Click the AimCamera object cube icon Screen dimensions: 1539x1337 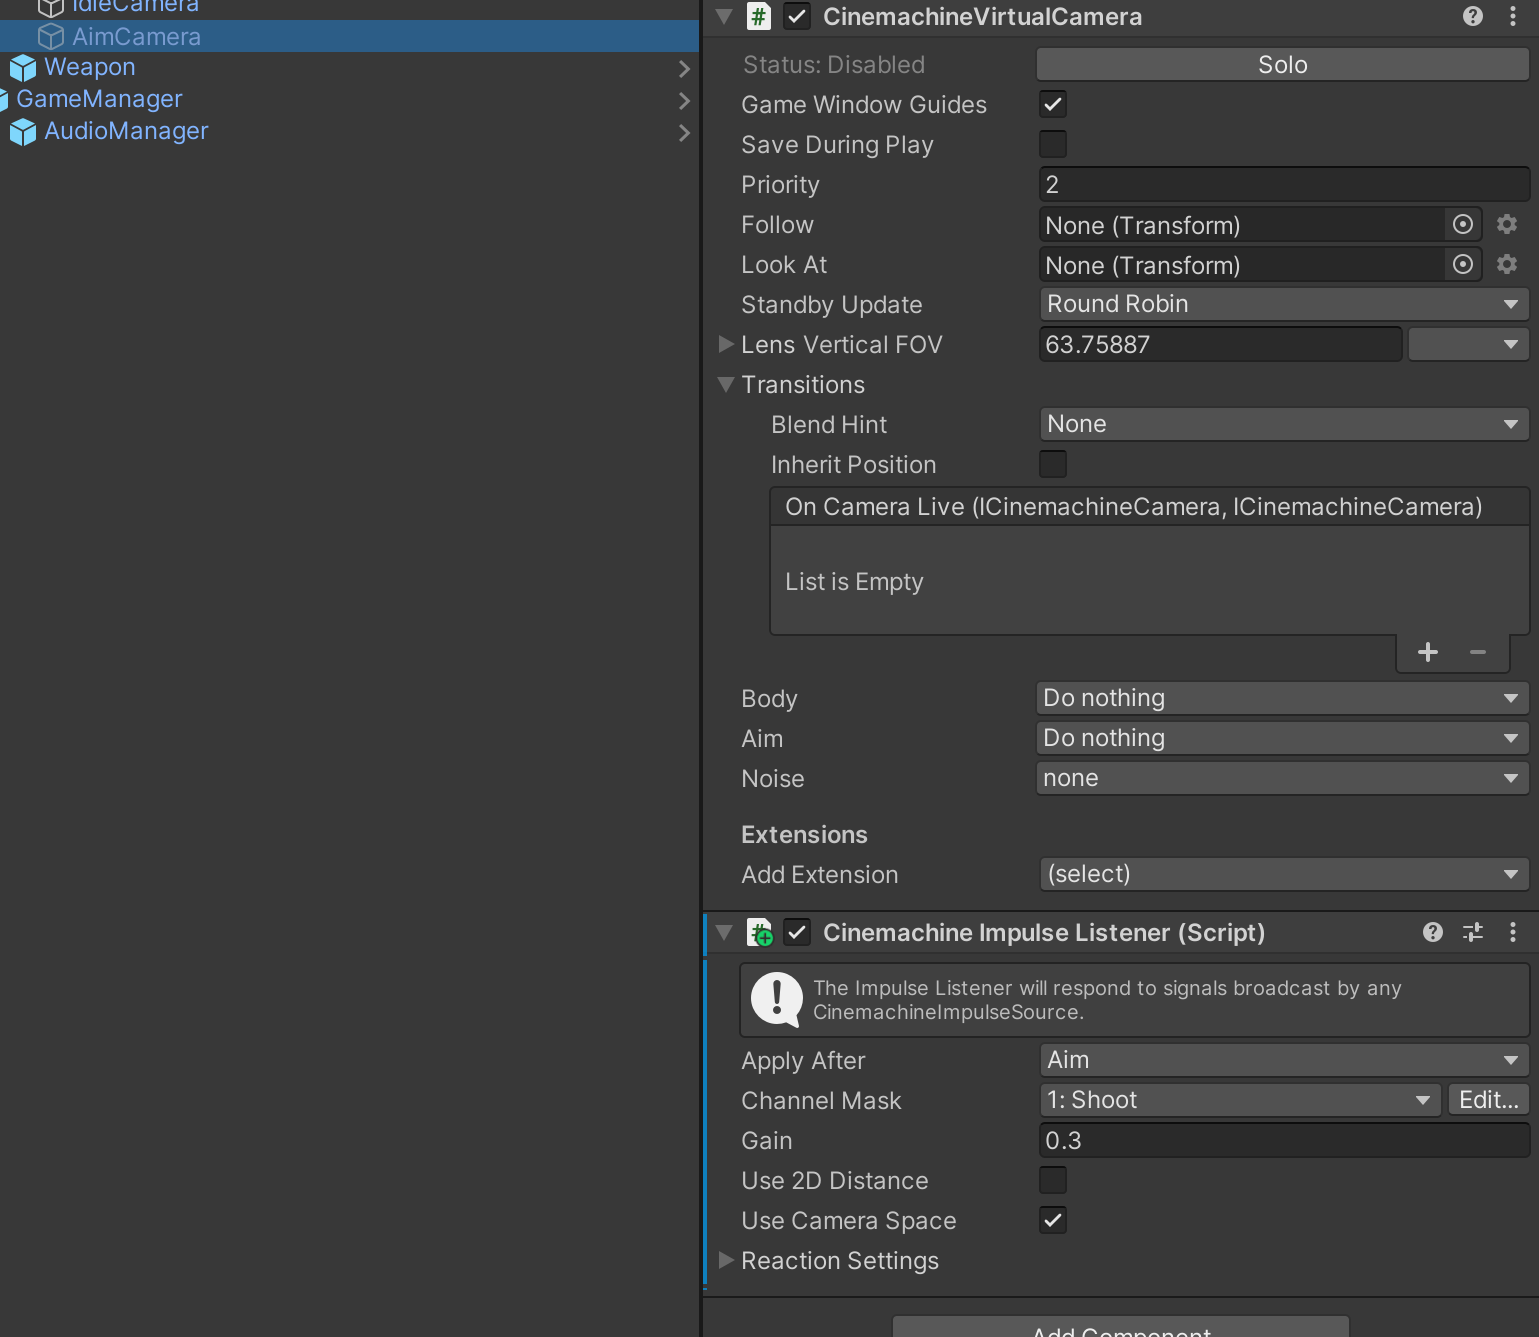point(51,37)
